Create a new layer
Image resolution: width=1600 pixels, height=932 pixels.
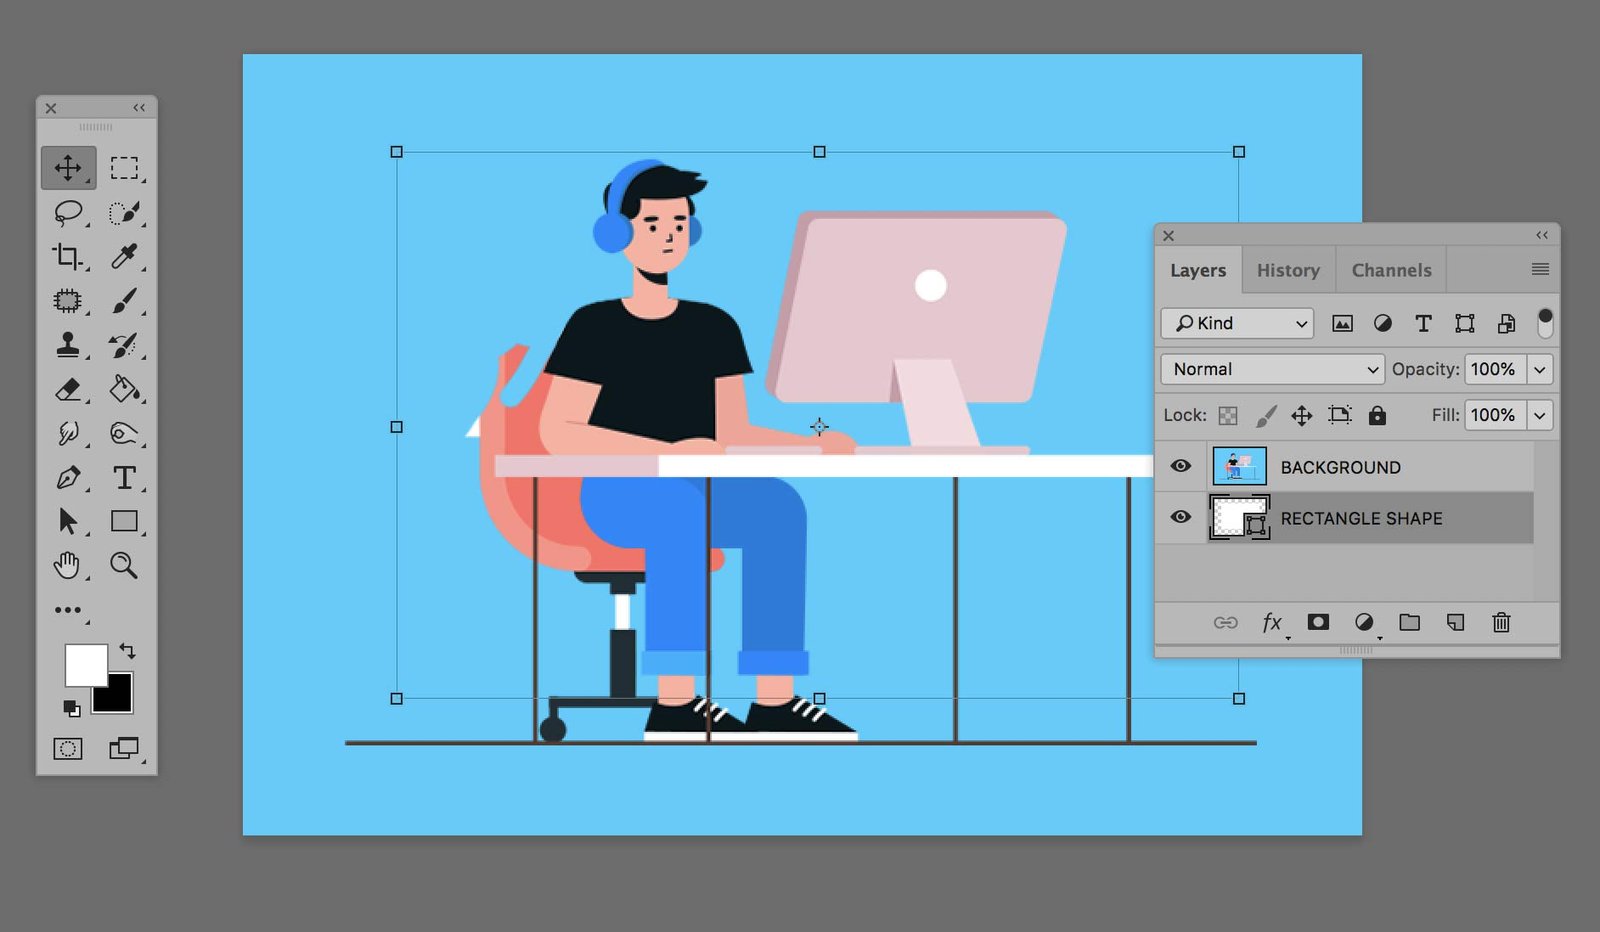pyautogui.click(x=1456, y=622)
